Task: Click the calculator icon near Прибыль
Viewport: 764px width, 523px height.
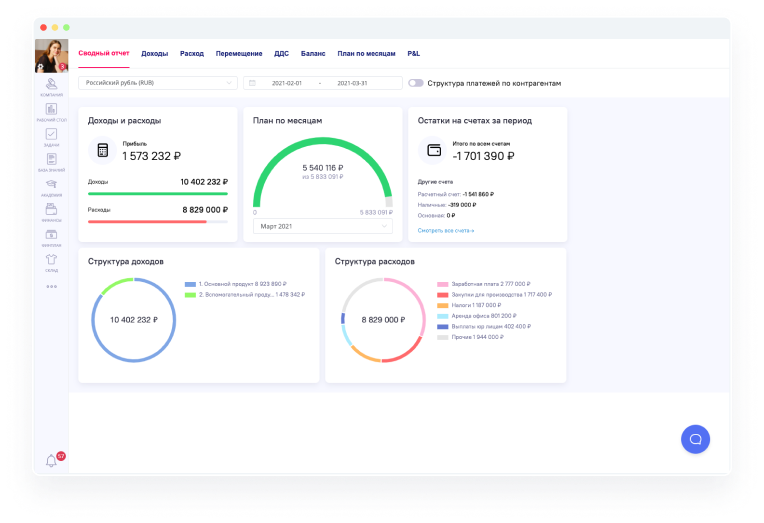Action: (x=102, y=150)
